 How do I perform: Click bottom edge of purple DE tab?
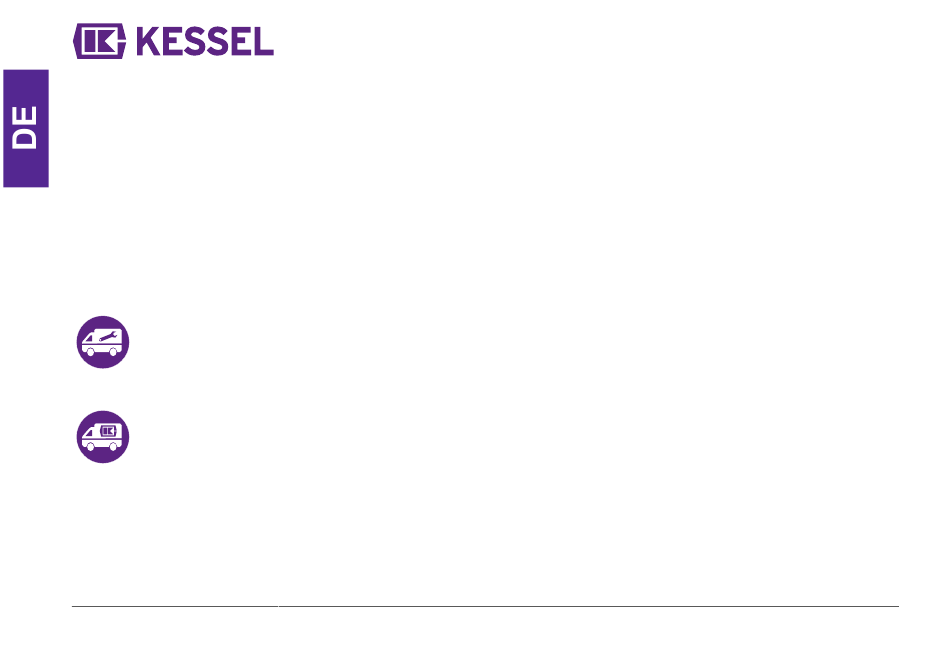click(x=26, y=185)
